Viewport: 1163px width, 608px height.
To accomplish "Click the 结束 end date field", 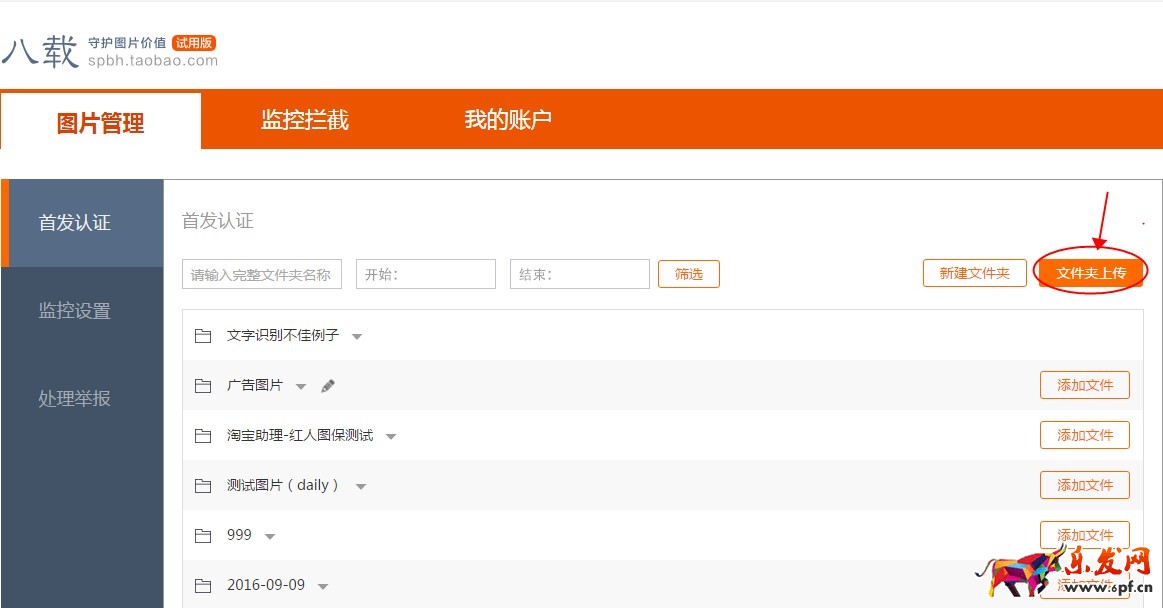I will click(x=580, y=274).
